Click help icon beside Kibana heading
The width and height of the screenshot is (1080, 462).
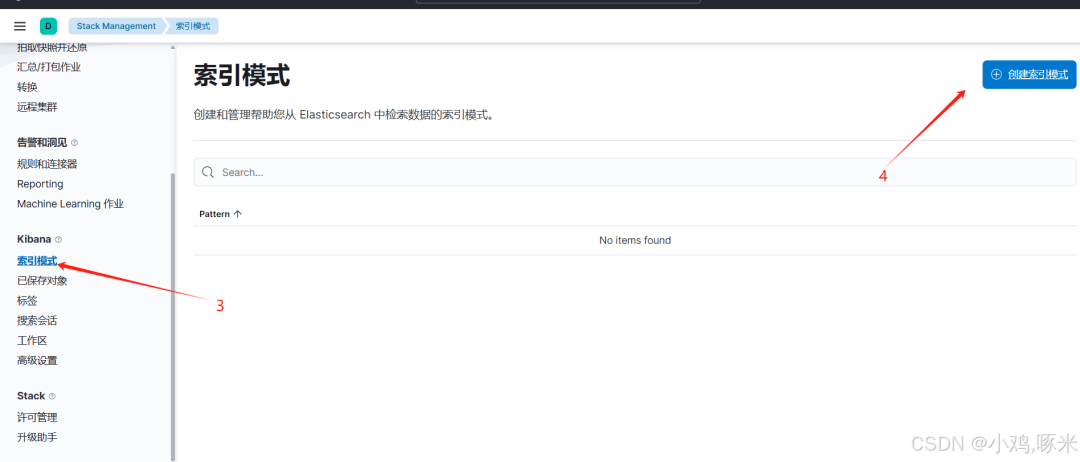[59, 240]
